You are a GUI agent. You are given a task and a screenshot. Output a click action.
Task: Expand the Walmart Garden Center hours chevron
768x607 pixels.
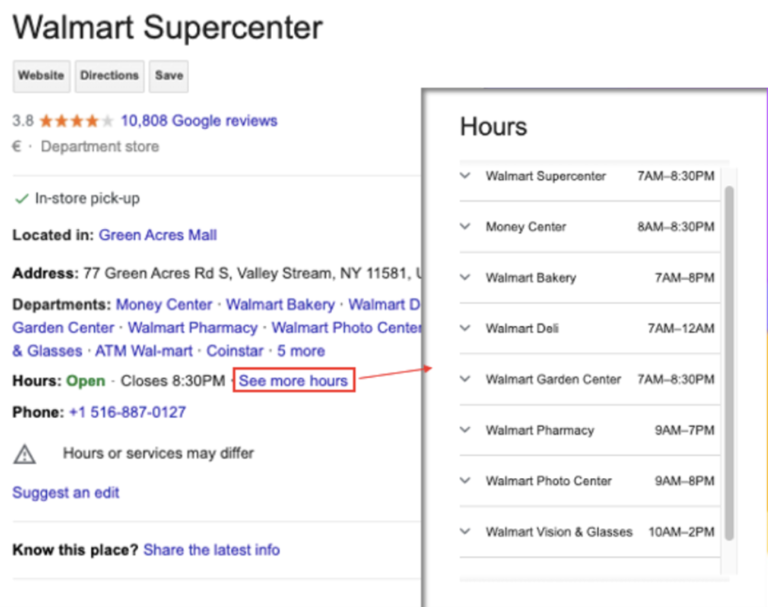[465, 379]
